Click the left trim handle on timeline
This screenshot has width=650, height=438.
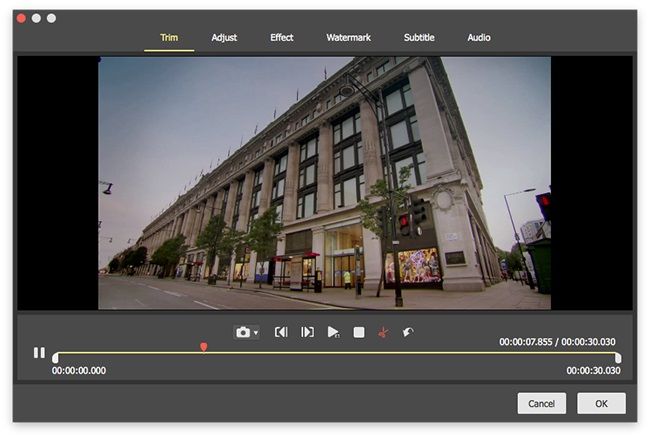coord(55,357)
